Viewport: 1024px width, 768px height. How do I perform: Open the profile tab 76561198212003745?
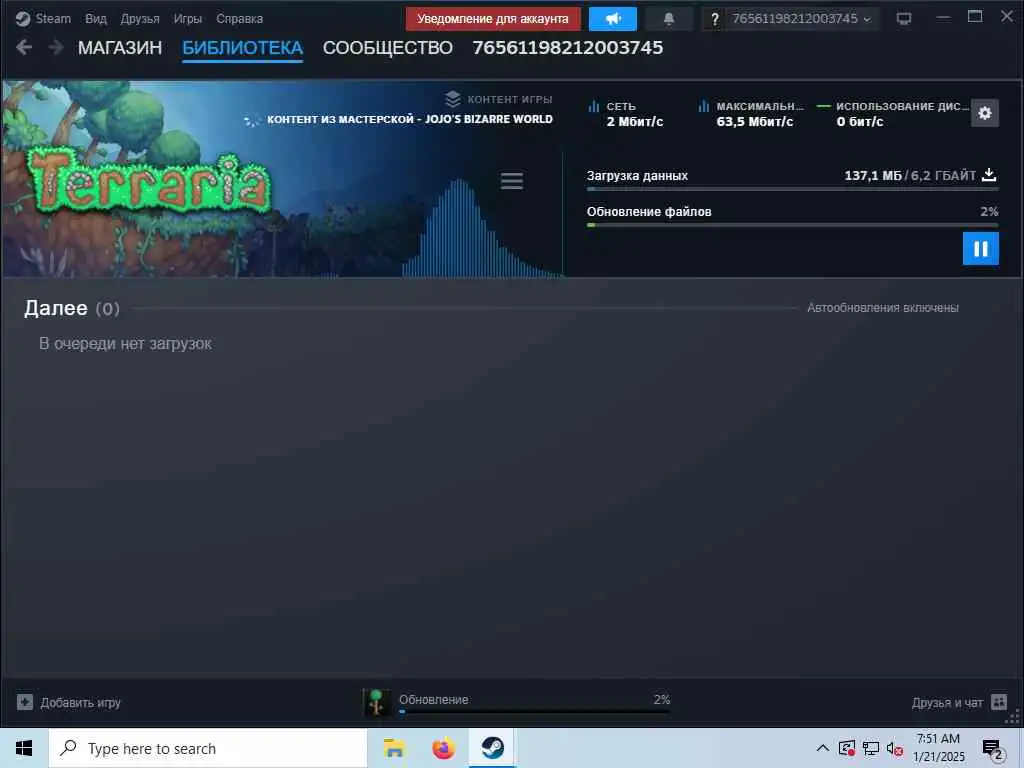(568, 48)
